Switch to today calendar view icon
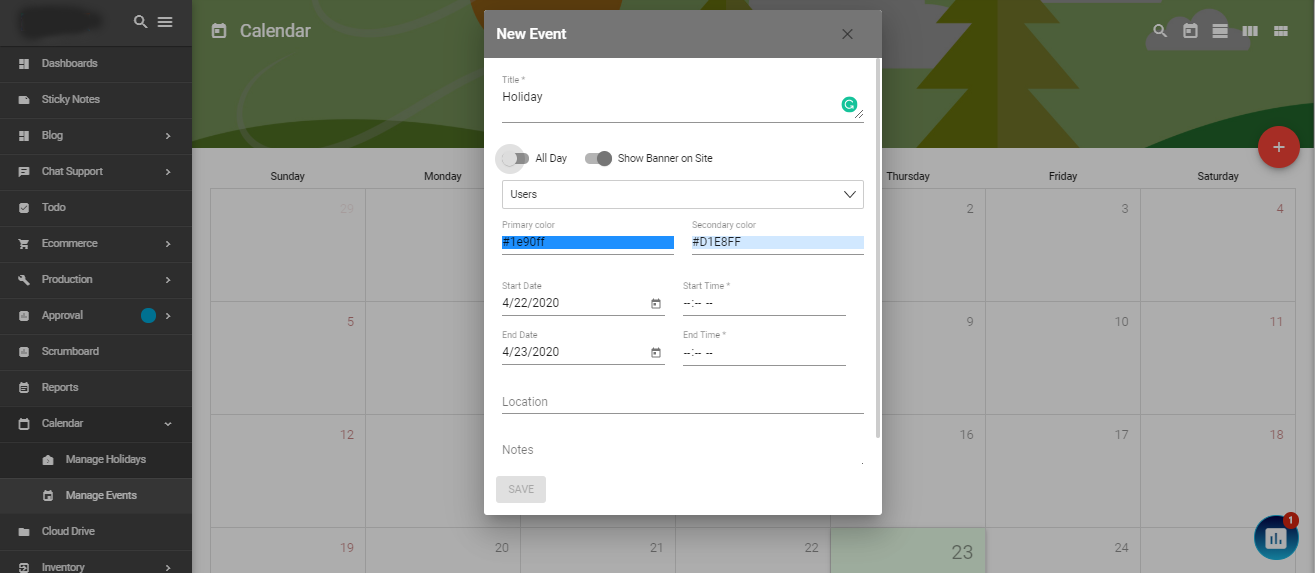Image resolution: width=1315 pixels, height=573 pixels. click(x=1190, y=31)
